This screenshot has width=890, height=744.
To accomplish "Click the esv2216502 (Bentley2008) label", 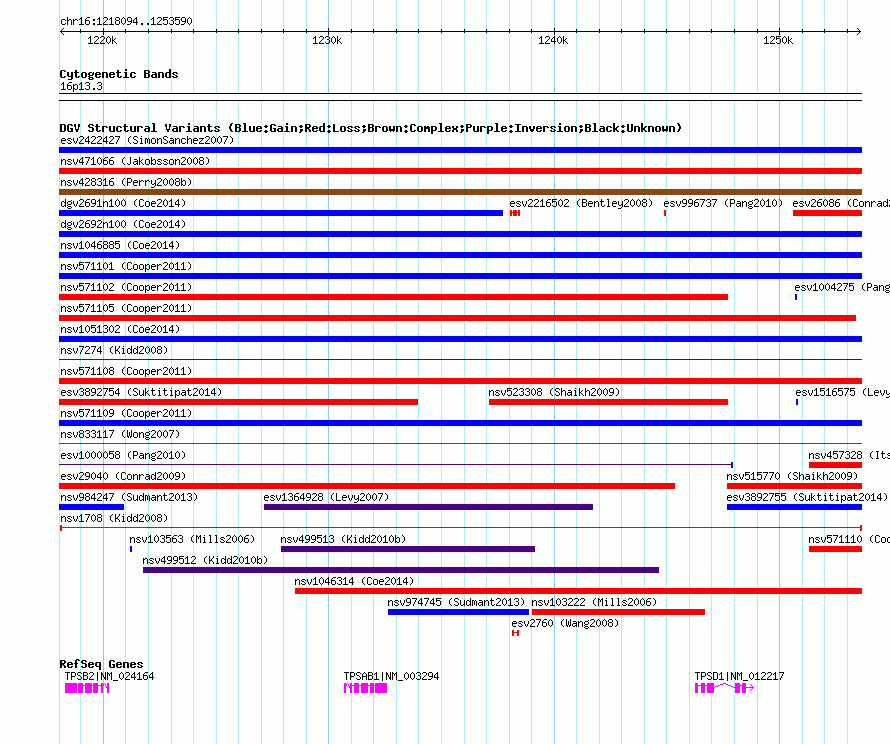I will pyautogui.click(x=581, y=203).
